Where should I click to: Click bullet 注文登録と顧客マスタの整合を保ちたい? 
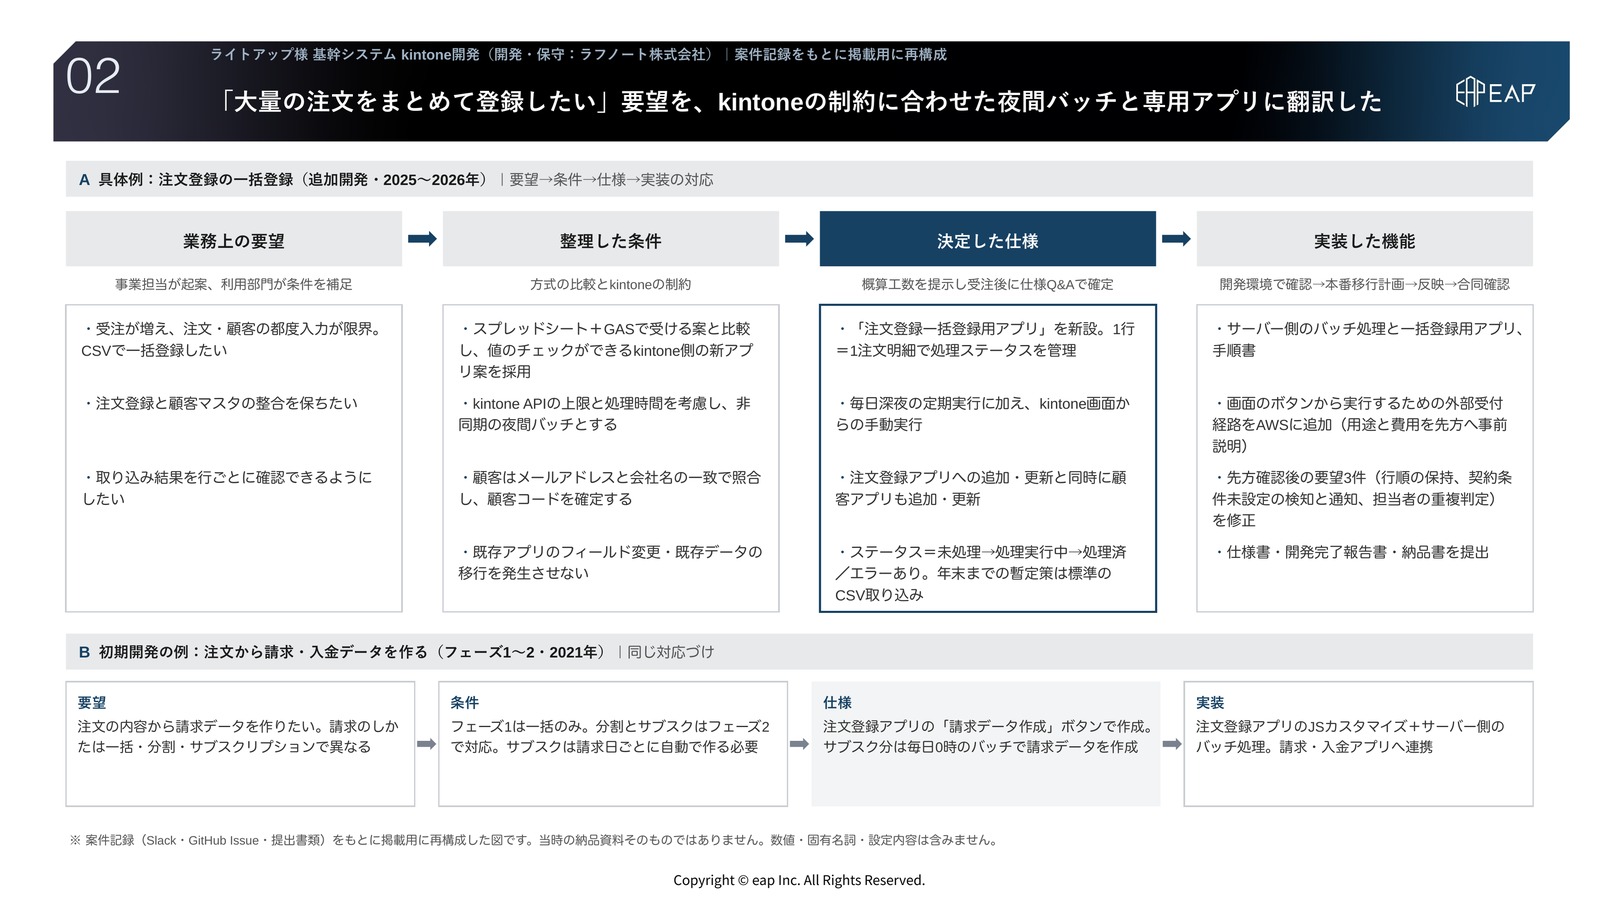219,403
